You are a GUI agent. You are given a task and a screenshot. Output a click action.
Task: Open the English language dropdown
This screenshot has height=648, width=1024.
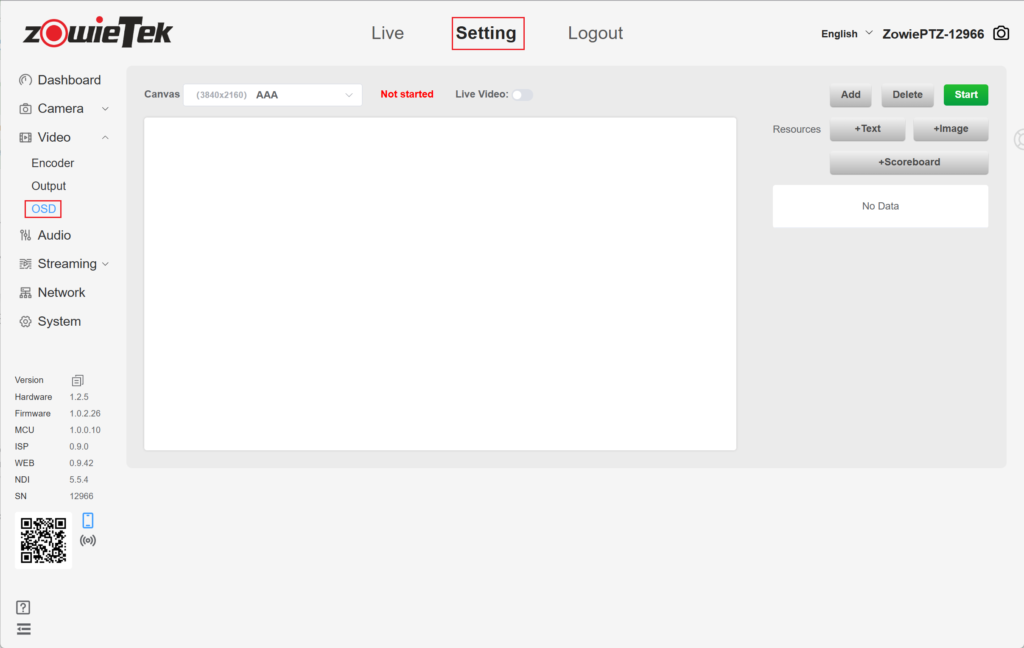(x=846, y=34)
